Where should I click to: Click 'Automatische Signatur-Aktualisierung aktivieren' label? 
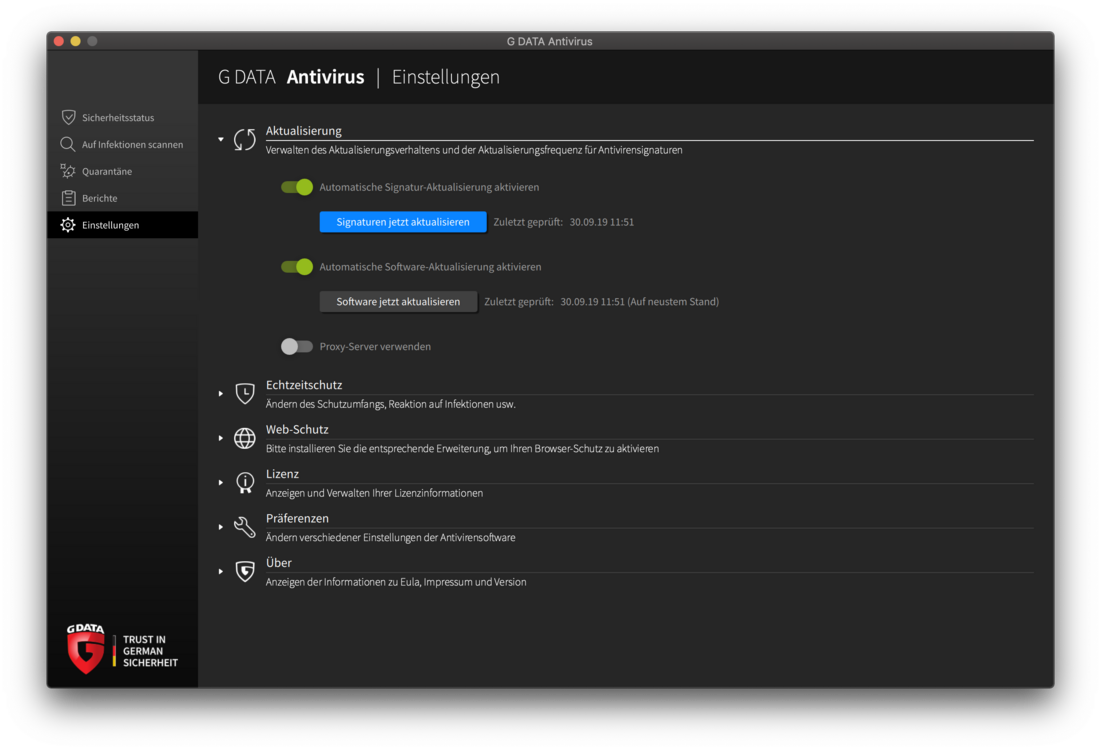[x=430, y=187]
